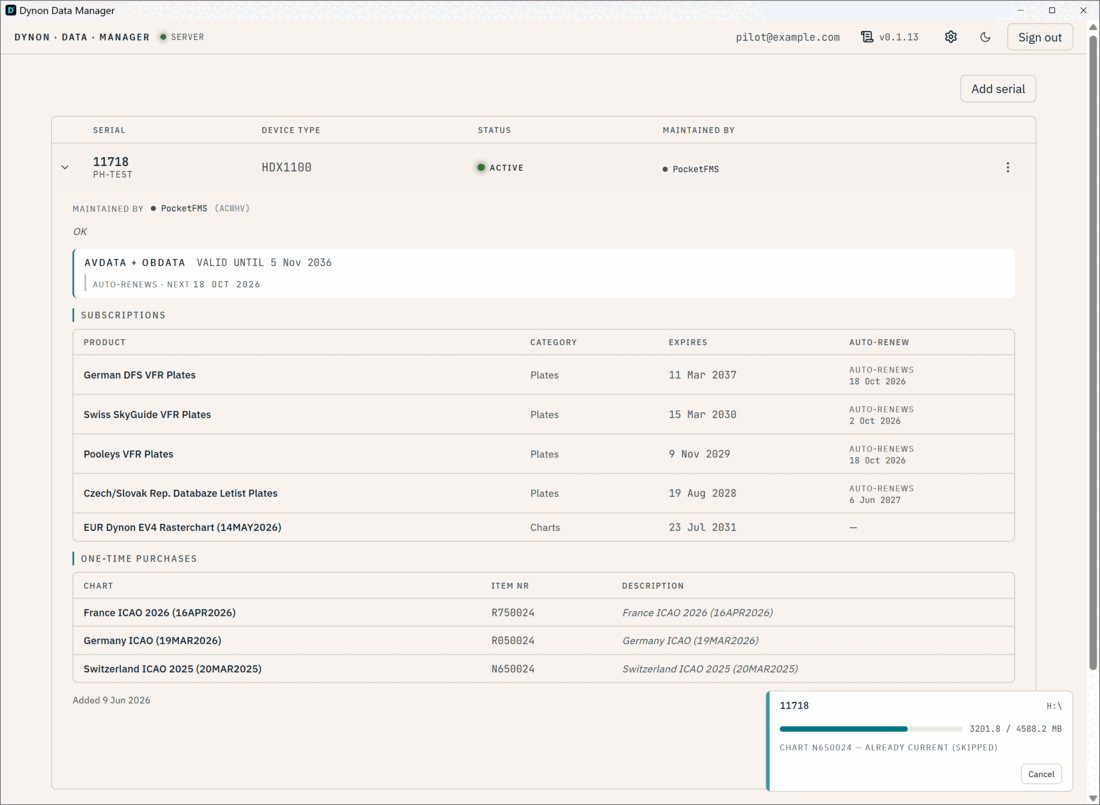Click the AVDATA + OBDATA heading

pyautogui.click(x=135, y=262)
